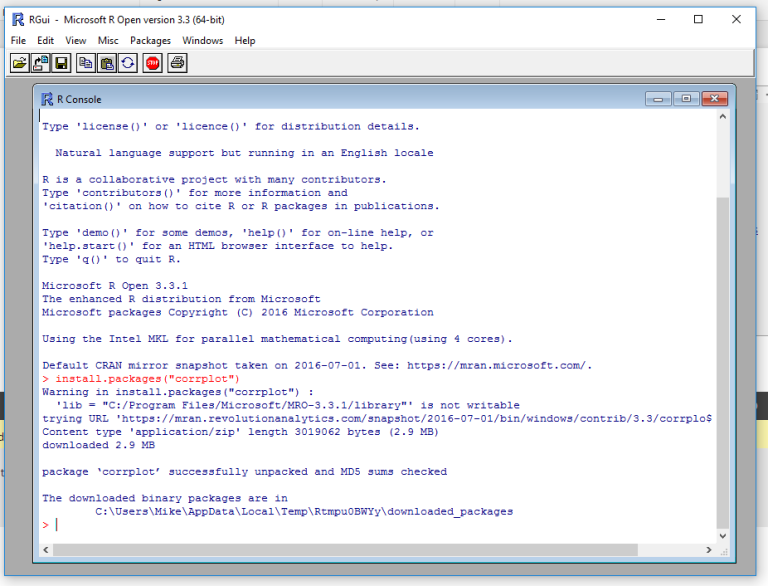Image resolution: width=768 pixels, height=586 pixels.
Task: Click the console scroll up arrow
Action: 724,118
